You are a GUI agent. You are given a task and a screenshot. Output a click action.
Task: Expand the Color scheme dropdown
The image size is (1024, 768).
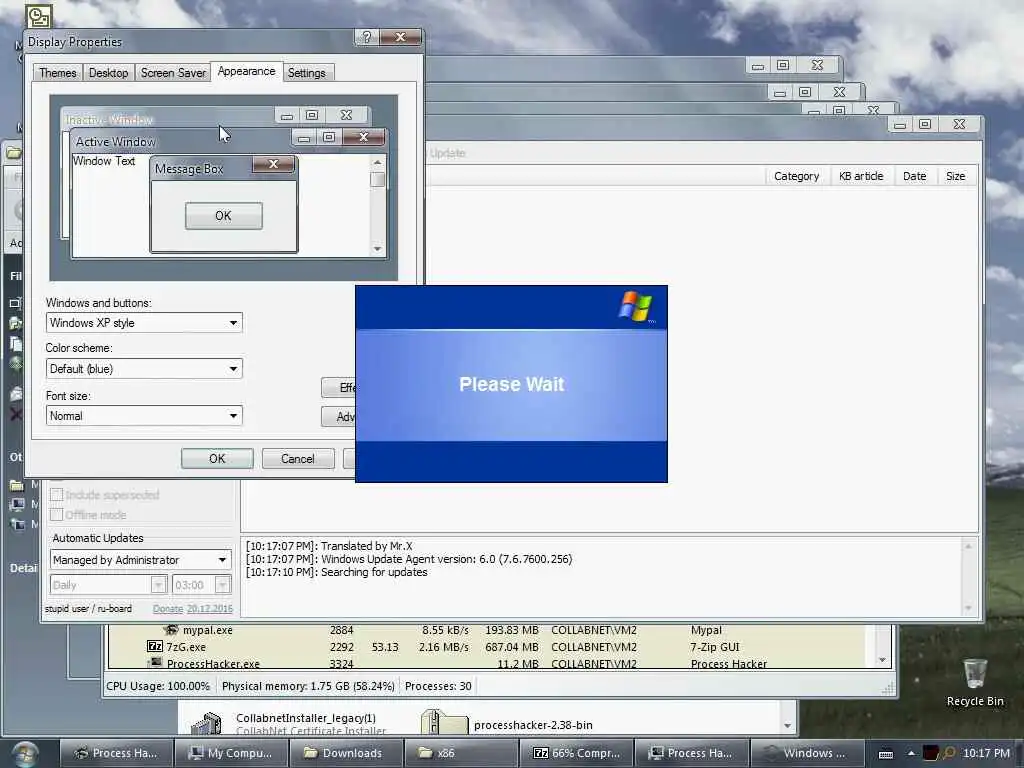(x=144, y=368)
